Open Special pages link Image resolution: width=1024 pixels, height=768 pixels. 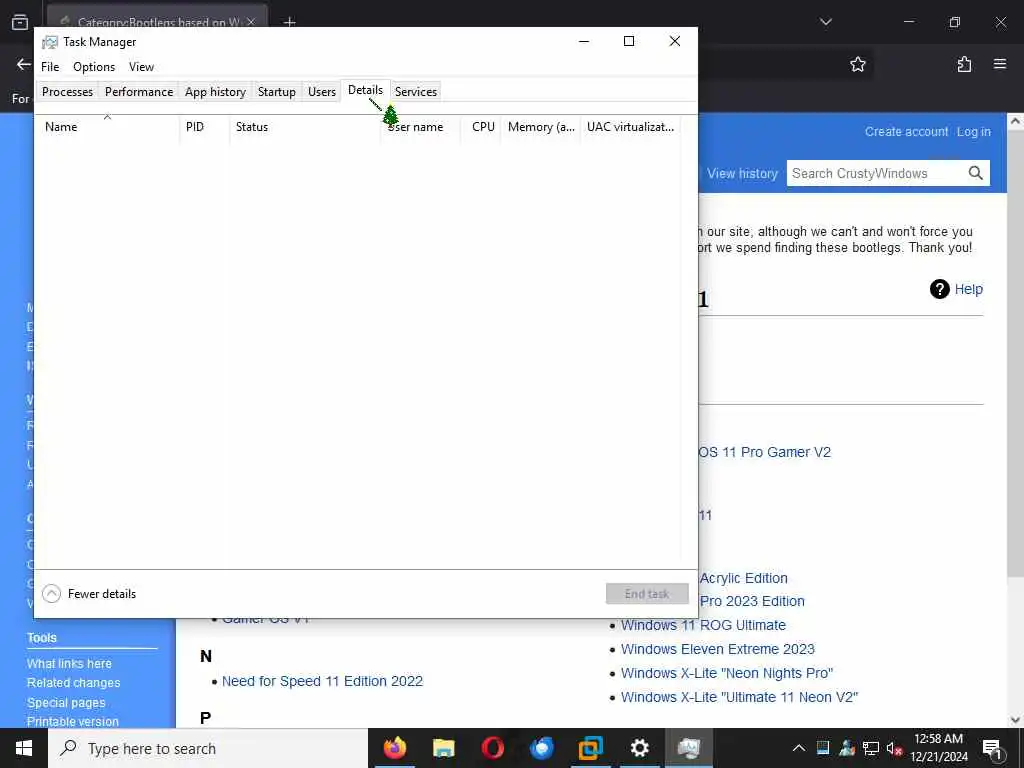pyautogui.click(x=66, y=703)
